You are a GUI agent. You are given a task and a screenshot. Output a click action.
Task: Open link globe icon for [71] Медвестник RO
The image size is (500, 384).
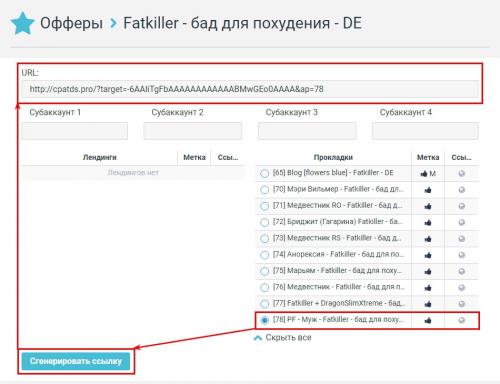coord(462,206)
